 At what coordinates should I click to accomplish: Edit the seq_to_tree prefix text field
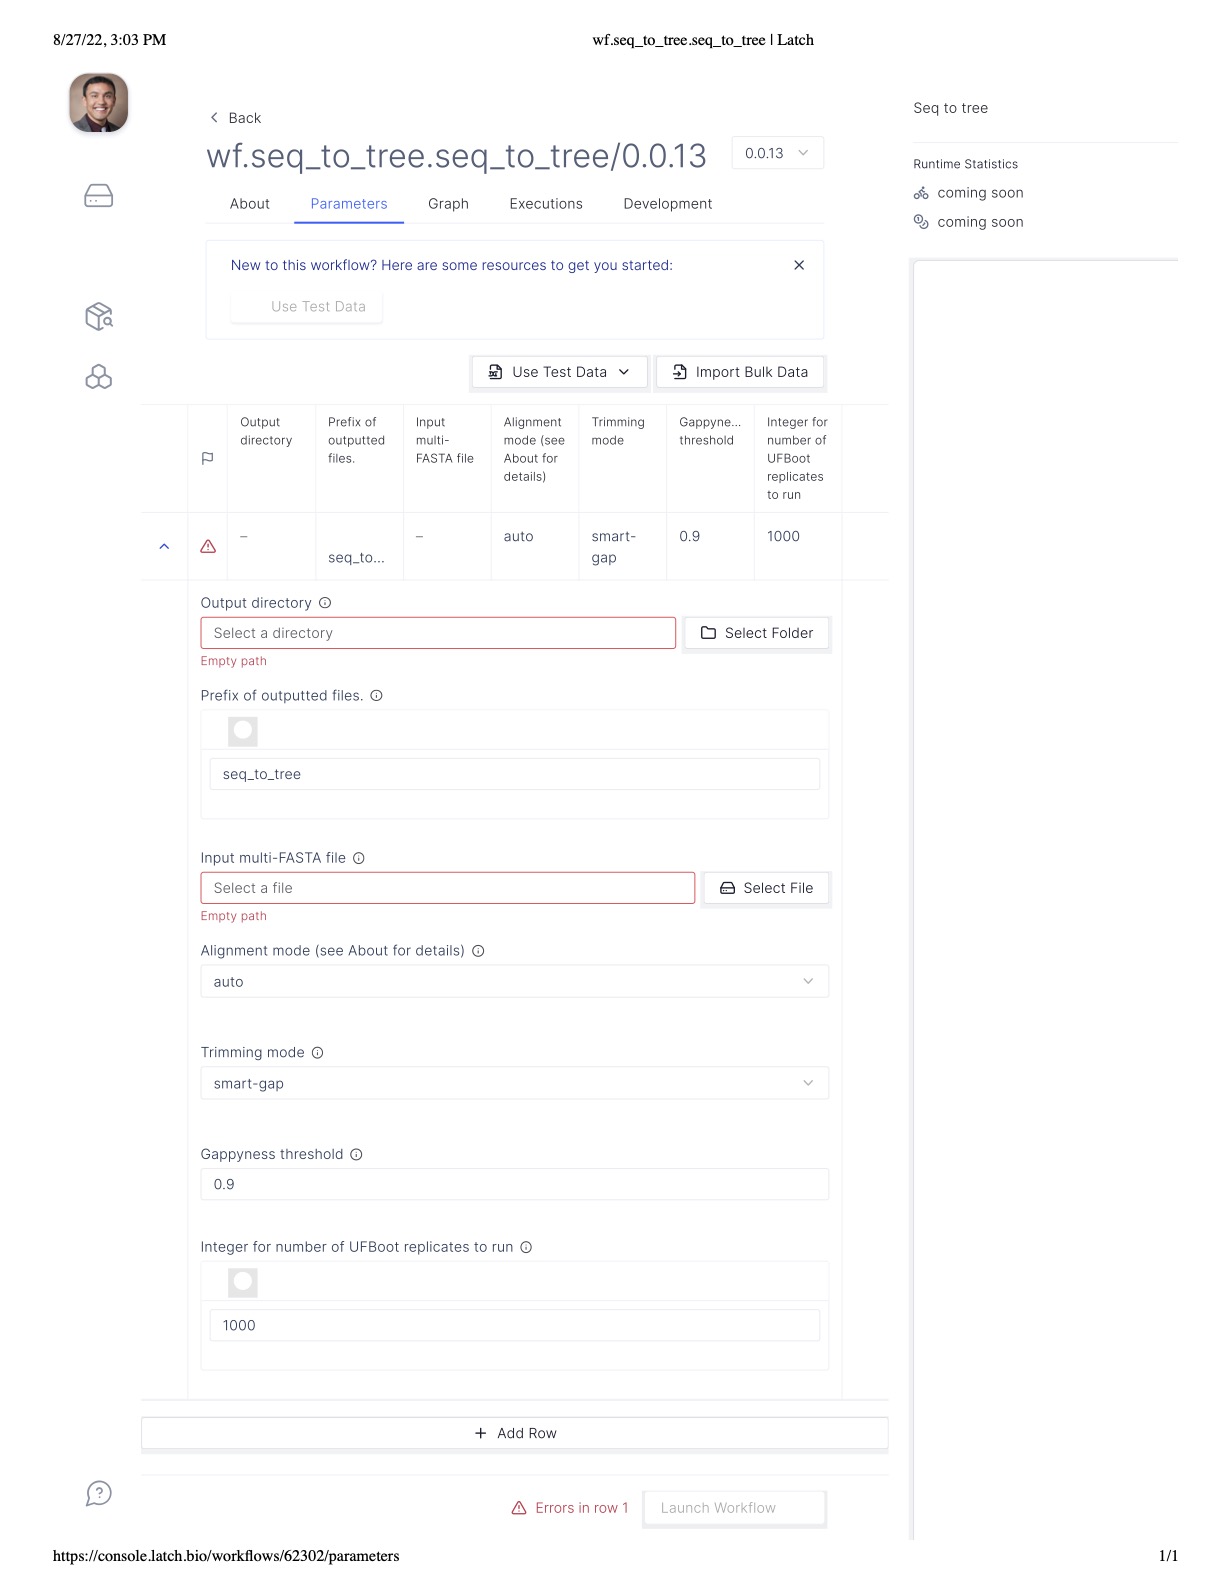[514, 774]
